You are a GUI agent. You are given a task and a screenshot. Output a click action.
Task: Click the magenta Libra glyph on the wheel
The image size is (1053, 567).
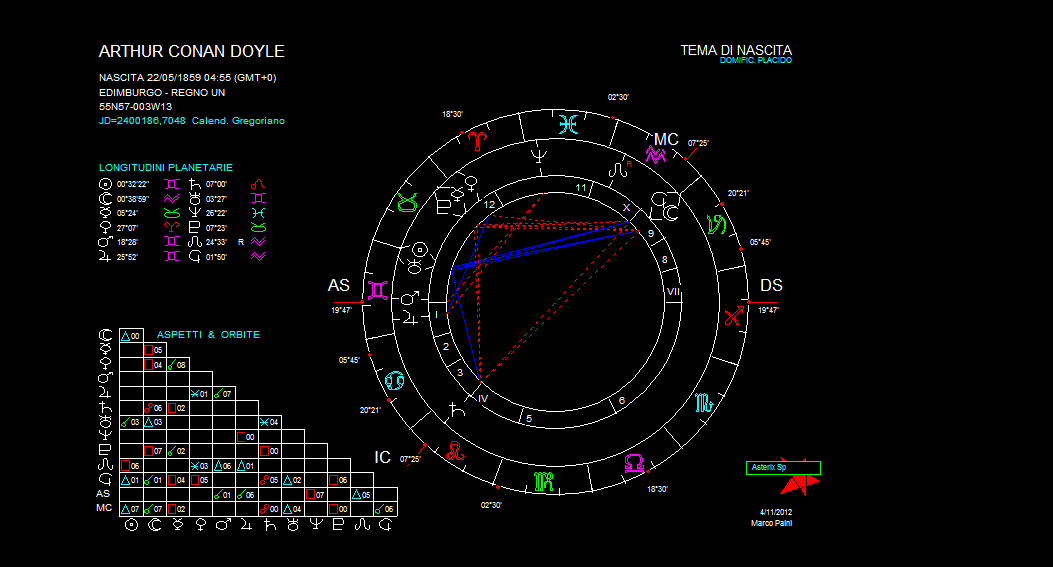coord(635,463)
